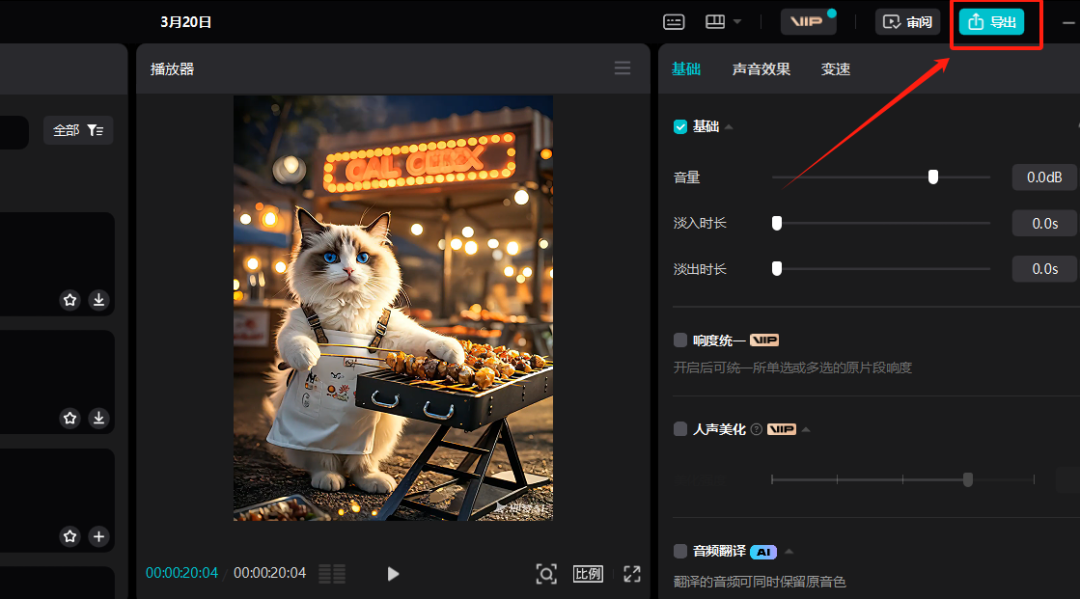Collapse the 基础 section arrow
Screen dimensions: 1080x599
click(x=729, y=127)
